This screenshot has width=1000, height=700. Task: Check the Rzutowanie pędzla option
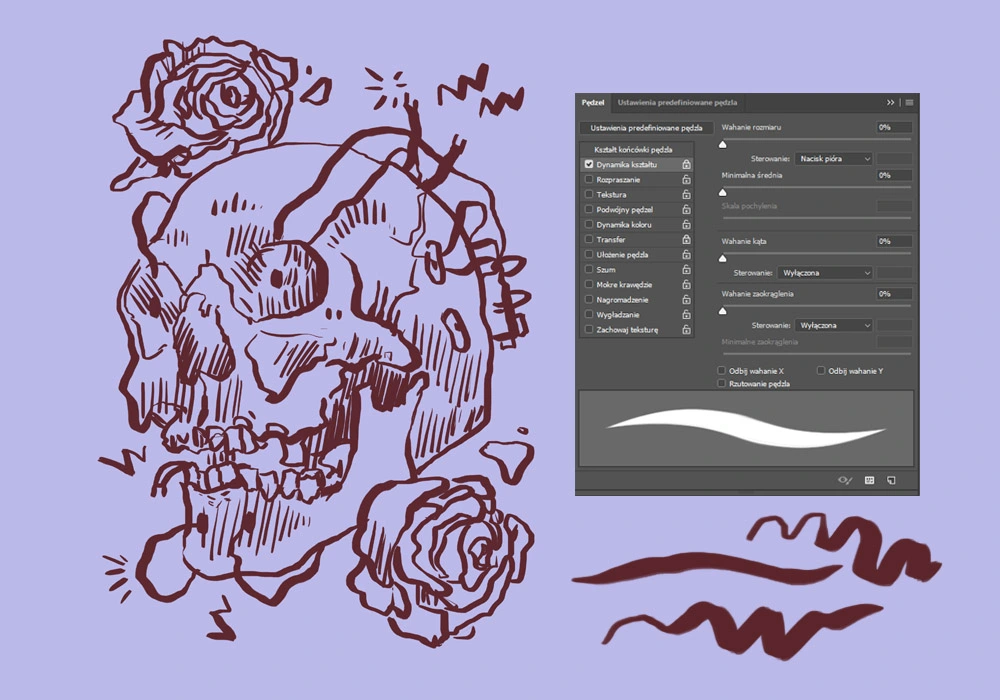[722, 383]
